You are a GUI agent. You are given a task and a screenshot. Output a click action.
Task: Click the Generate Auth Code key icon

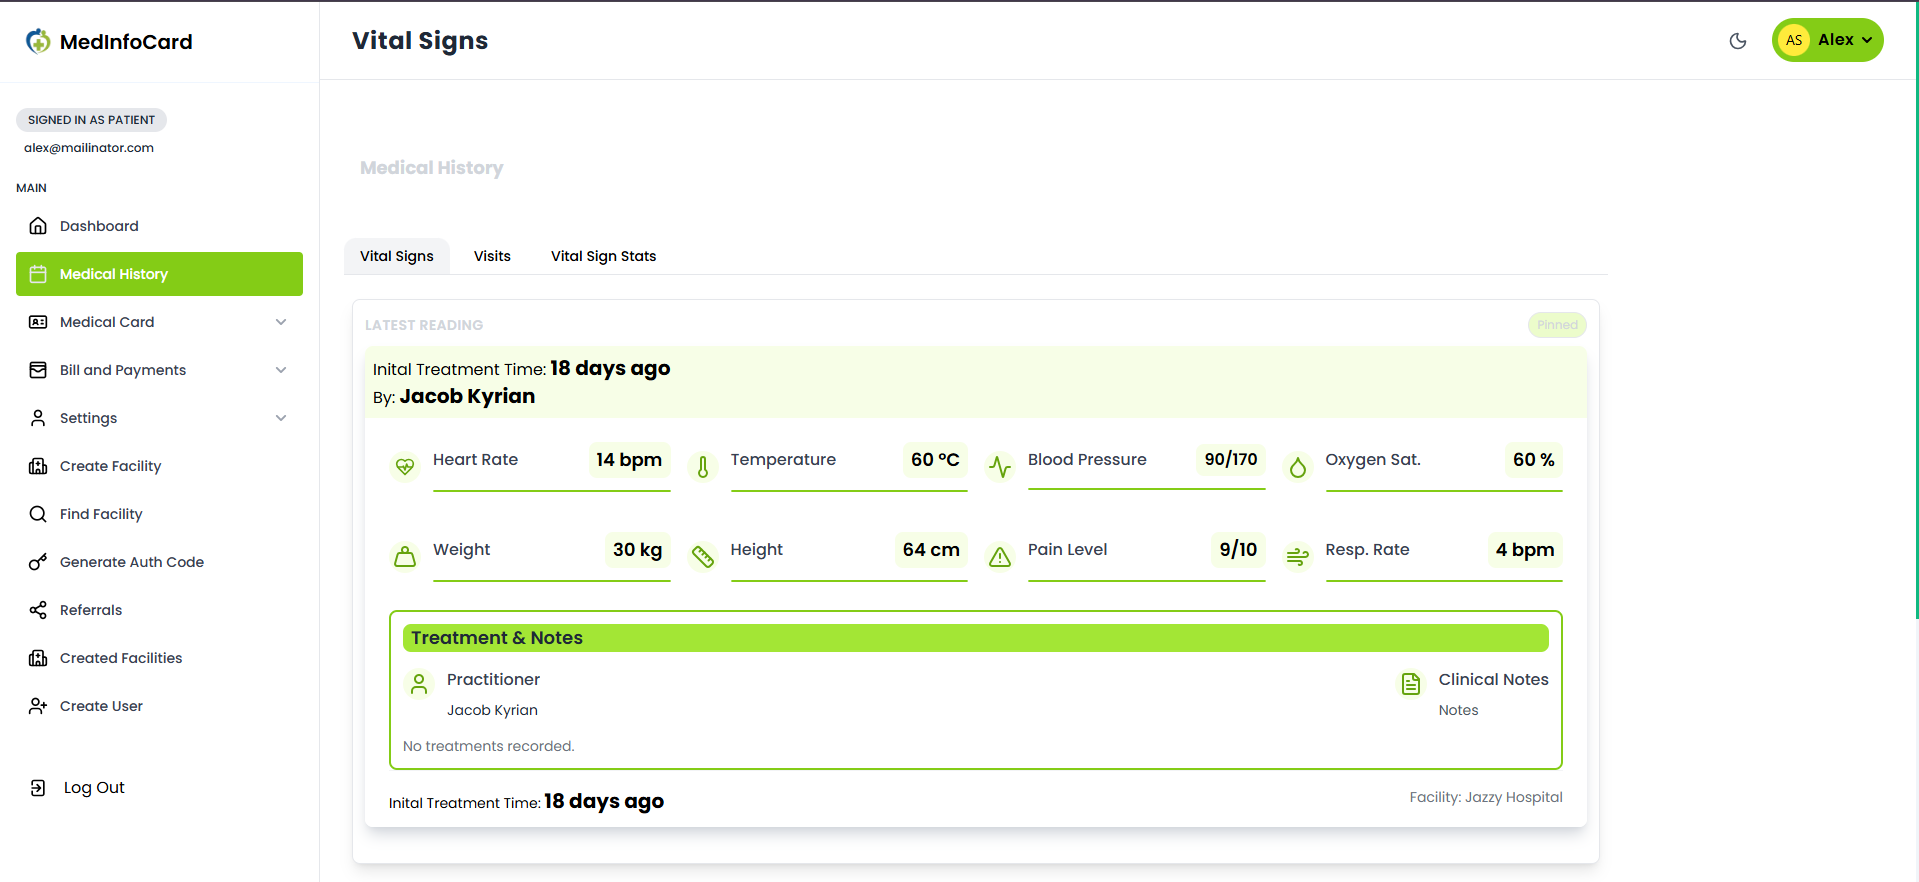point(38,562)
